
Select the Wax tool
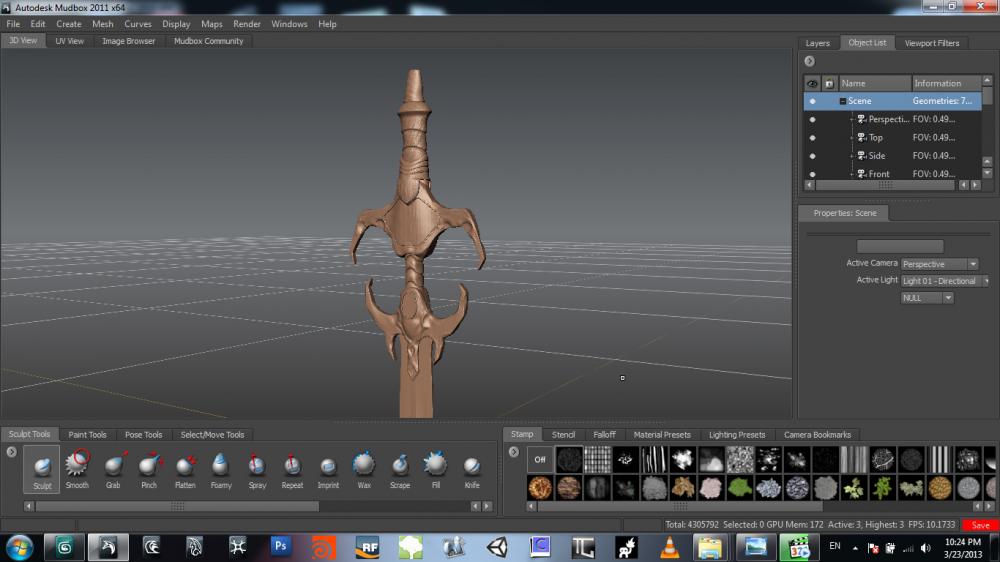pyautogui.click(x=364, y=466)
